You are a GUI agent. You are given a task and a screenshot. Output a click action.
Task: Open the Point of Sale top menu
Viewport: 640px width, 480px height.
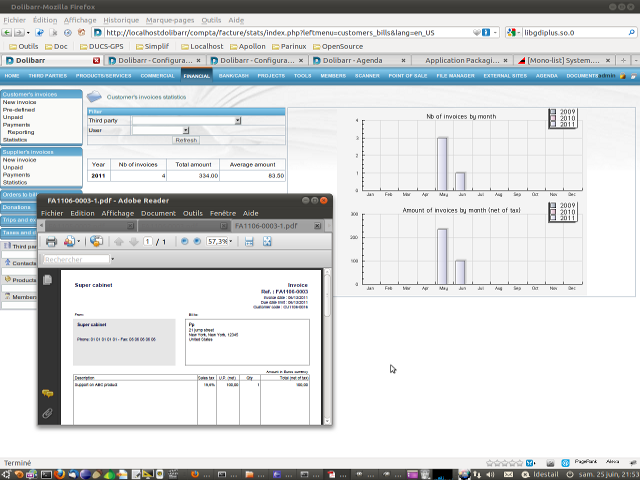pyautogui.click(x=407, y=76)
